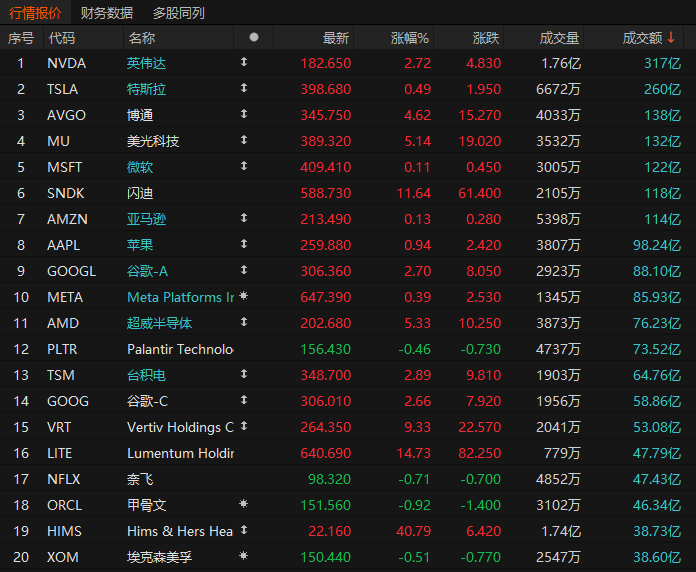
Task: Click the 182.650 latest price value
Action: [325, 63]
